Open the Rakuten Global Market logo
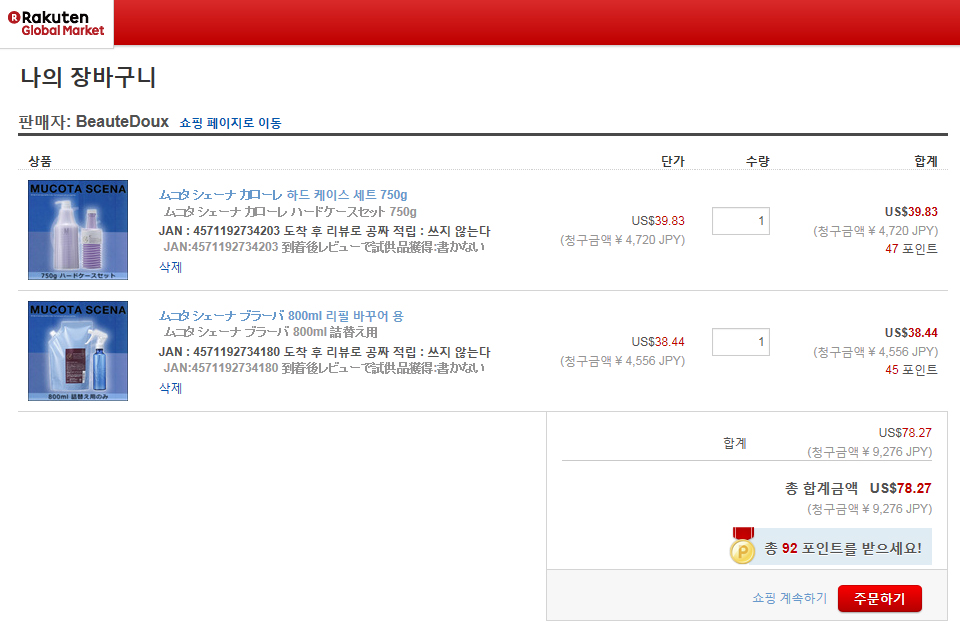Viewport: 960px width, 625px height. pos(56,23)
